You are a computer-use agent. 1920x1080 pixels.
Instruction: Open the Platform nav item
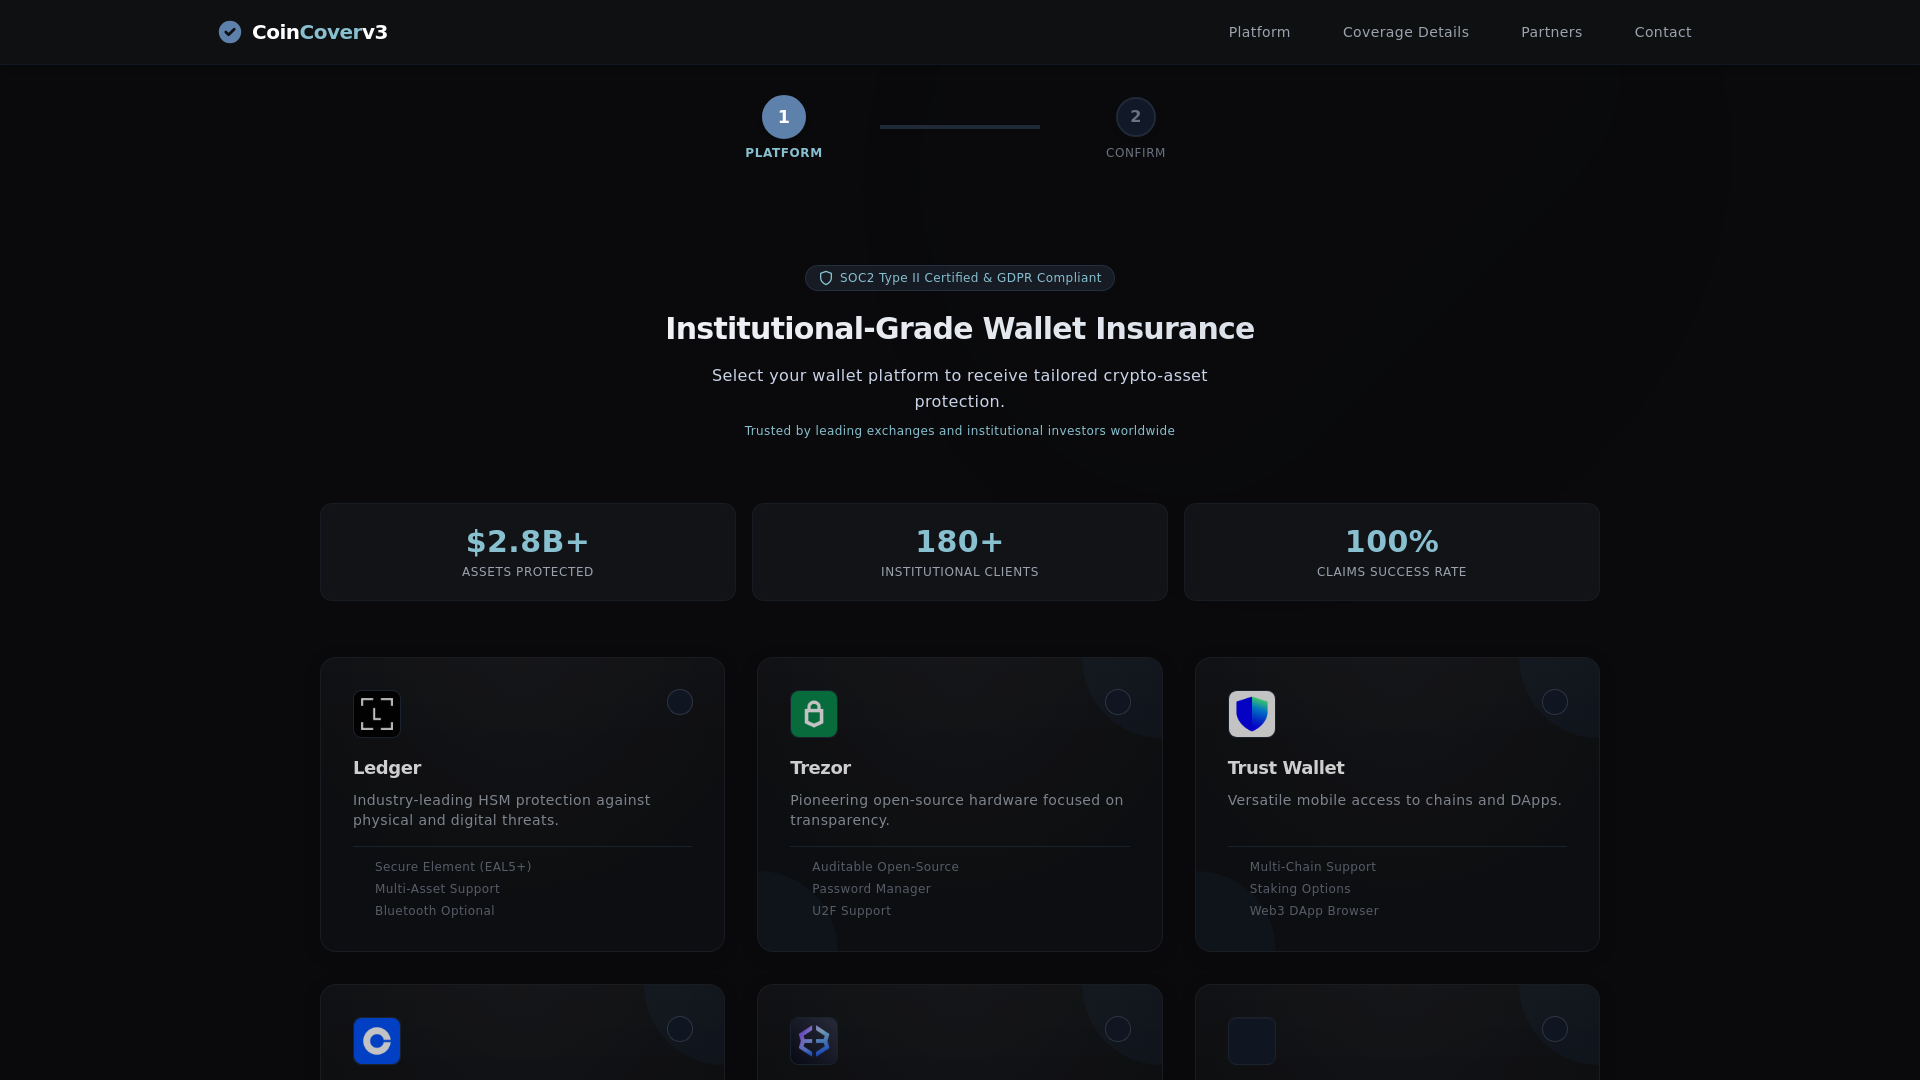coord(1259,32)
